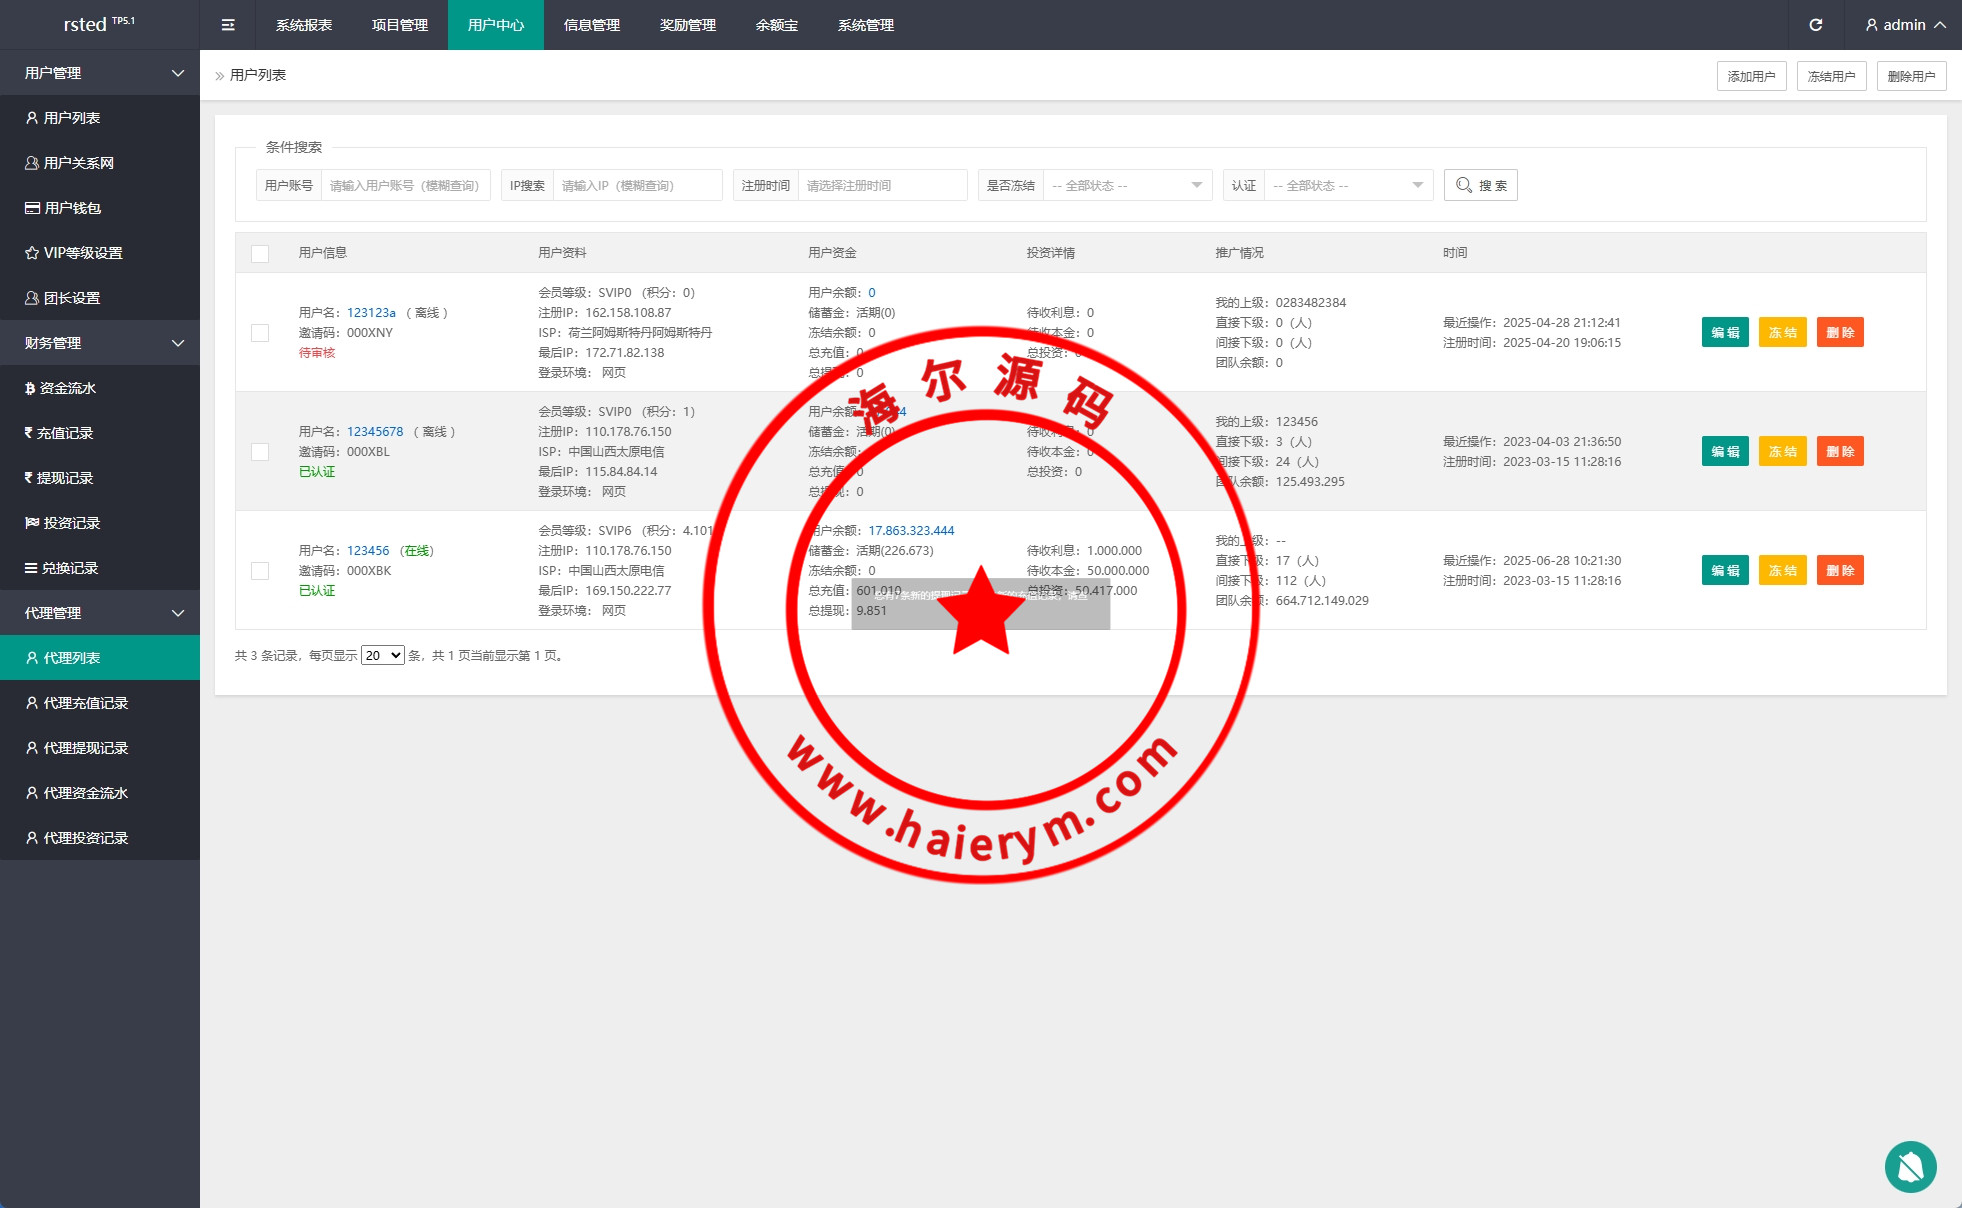Open 资金流水 in the sidebar
1962x1208 pixels.
67,388
